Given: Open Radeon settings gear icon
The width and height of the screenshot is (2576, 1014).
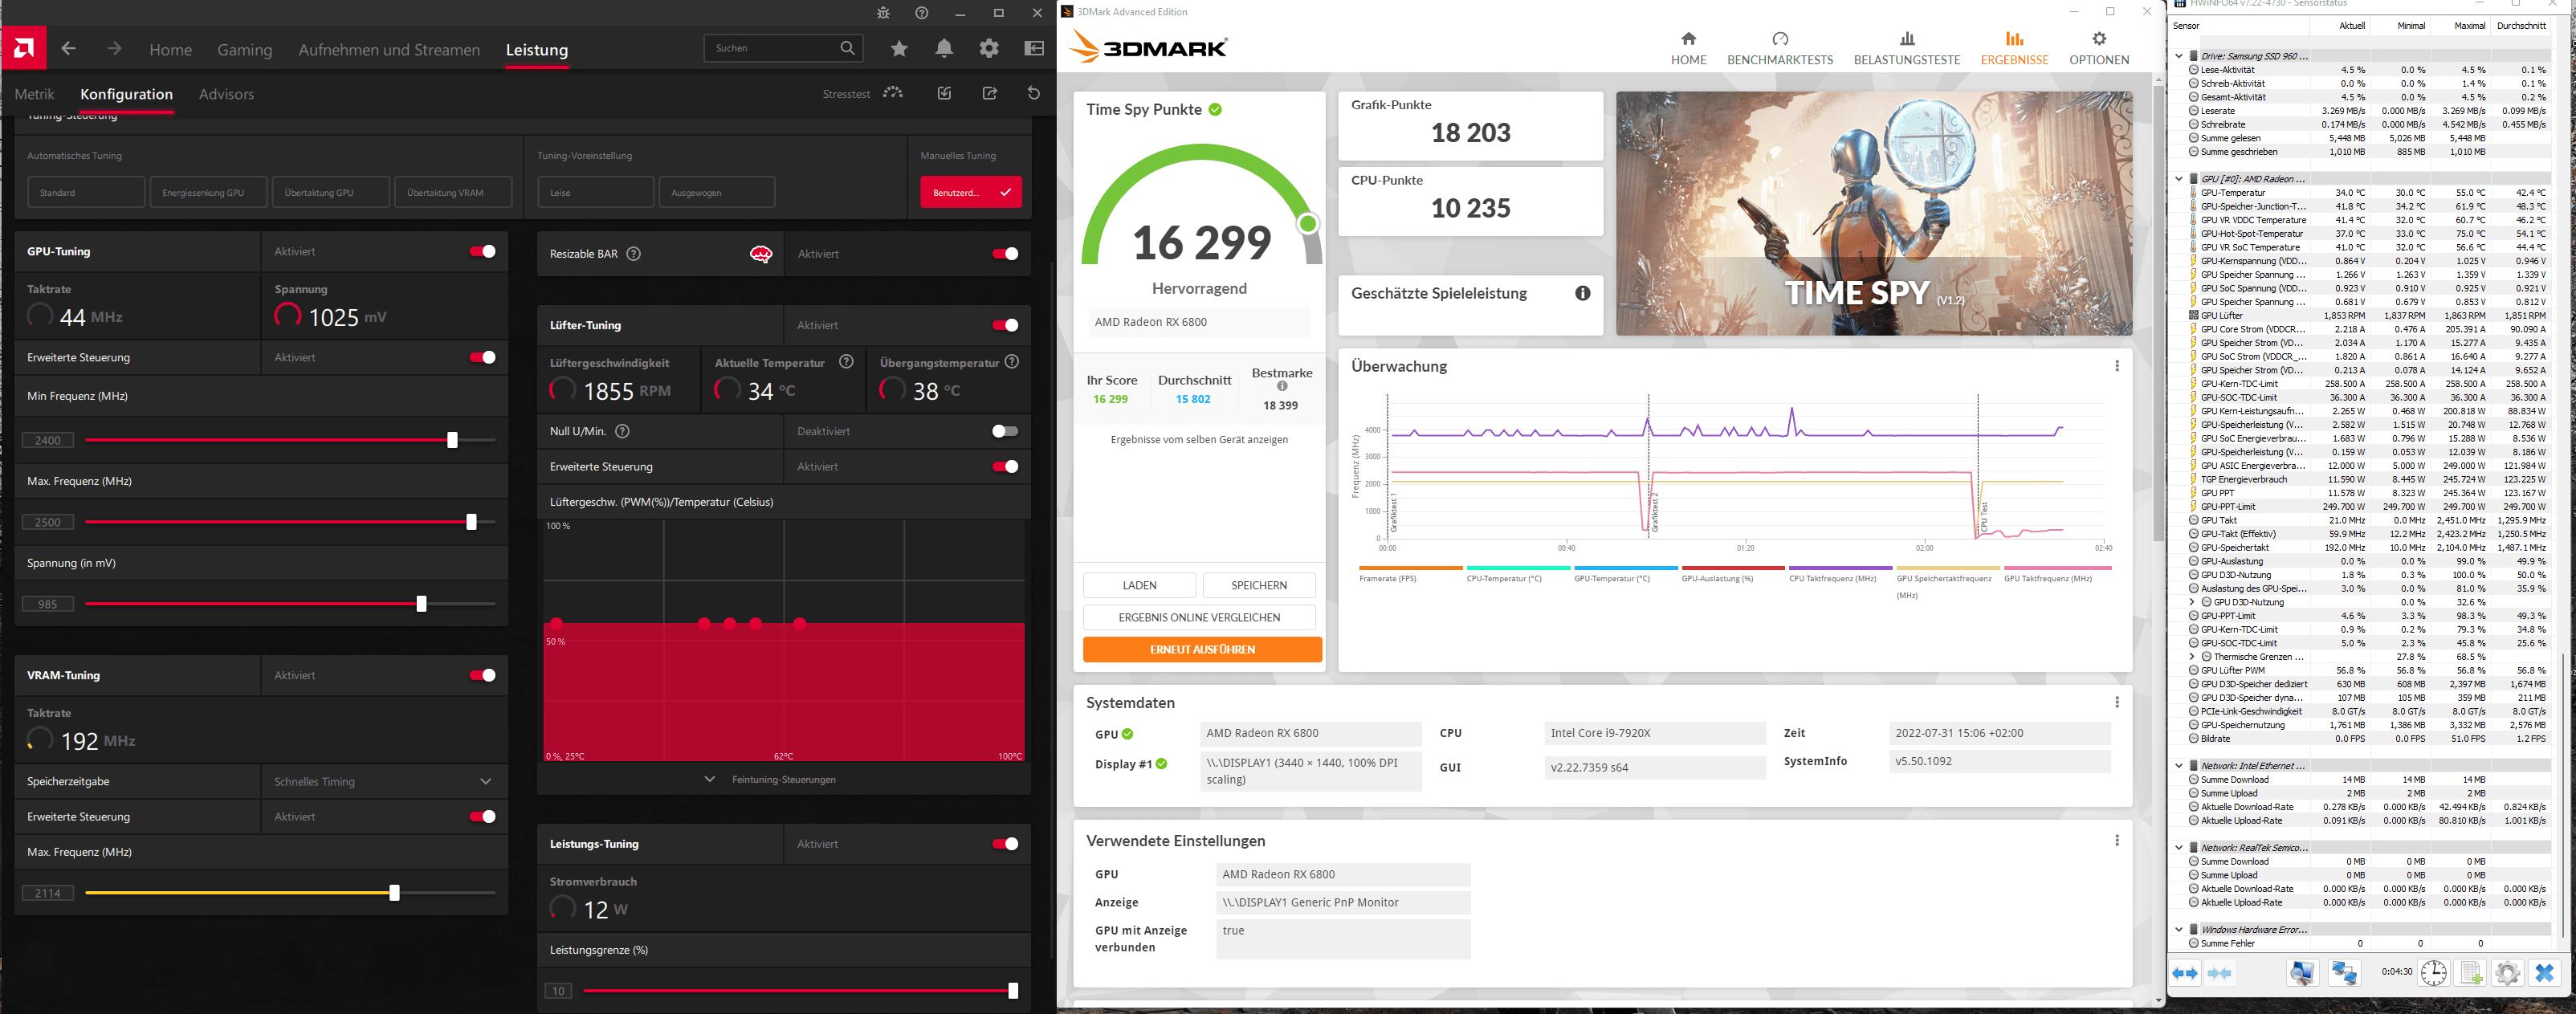Looking at the screenshot, I should [x=989, y=48].
